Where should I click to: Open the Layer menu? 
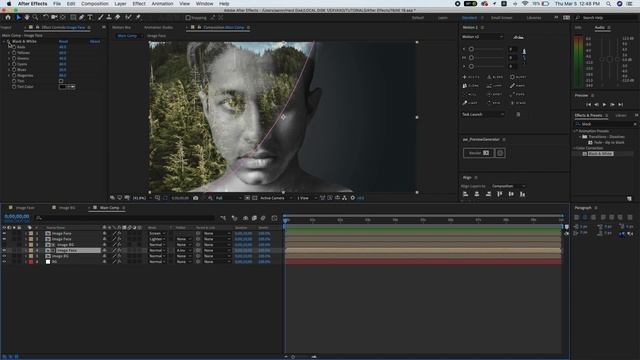point(120,4)
